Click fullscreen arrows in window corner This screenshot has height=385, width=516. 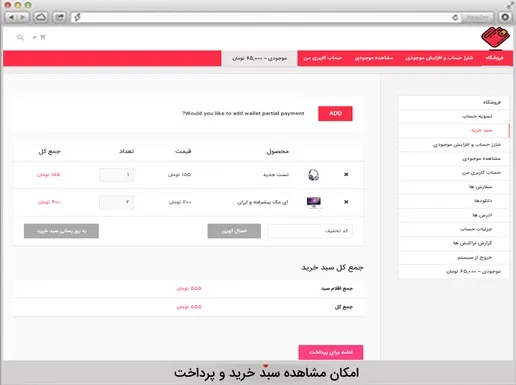[x=510, y=5]
